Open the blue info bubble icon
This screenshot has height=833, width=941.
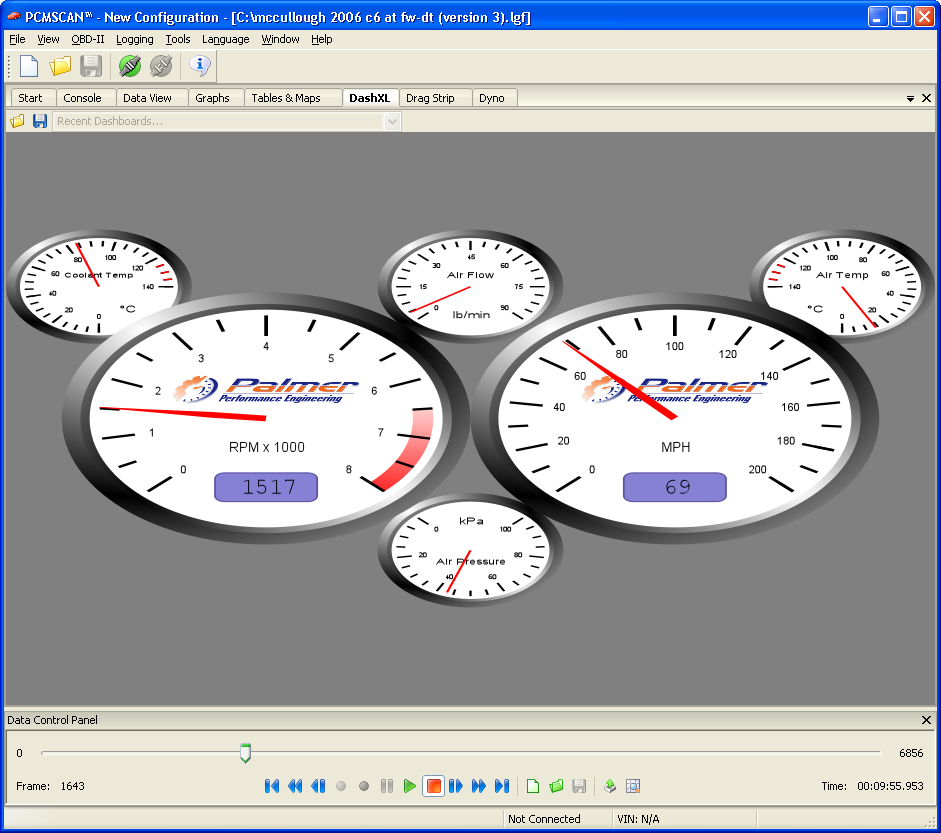200,66
